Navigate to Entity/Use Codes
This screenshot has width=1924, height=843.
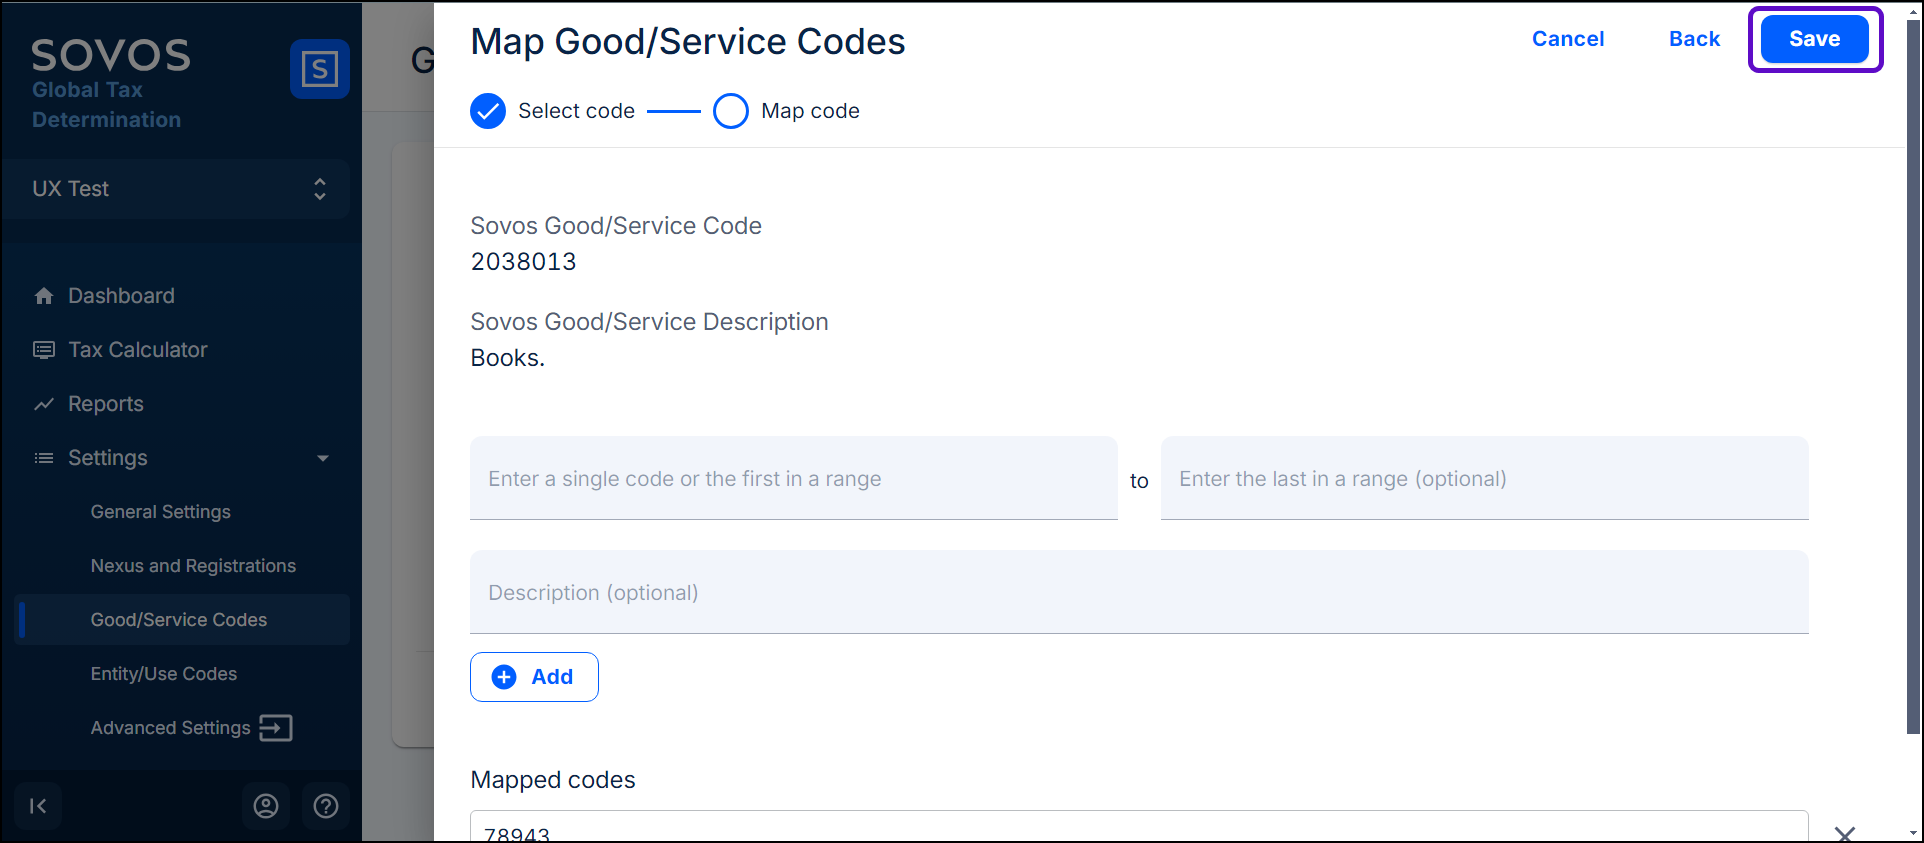164,674
